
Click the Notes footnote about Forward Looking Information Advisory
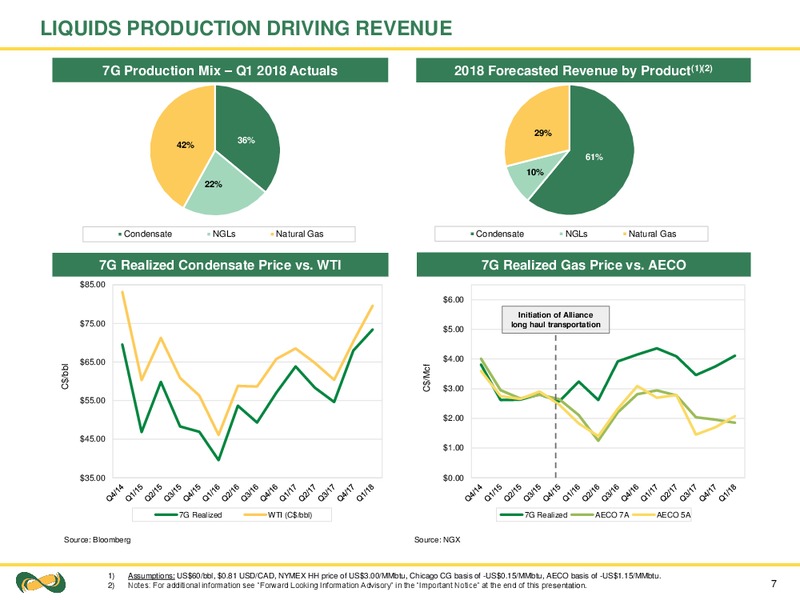coord(357,585)
